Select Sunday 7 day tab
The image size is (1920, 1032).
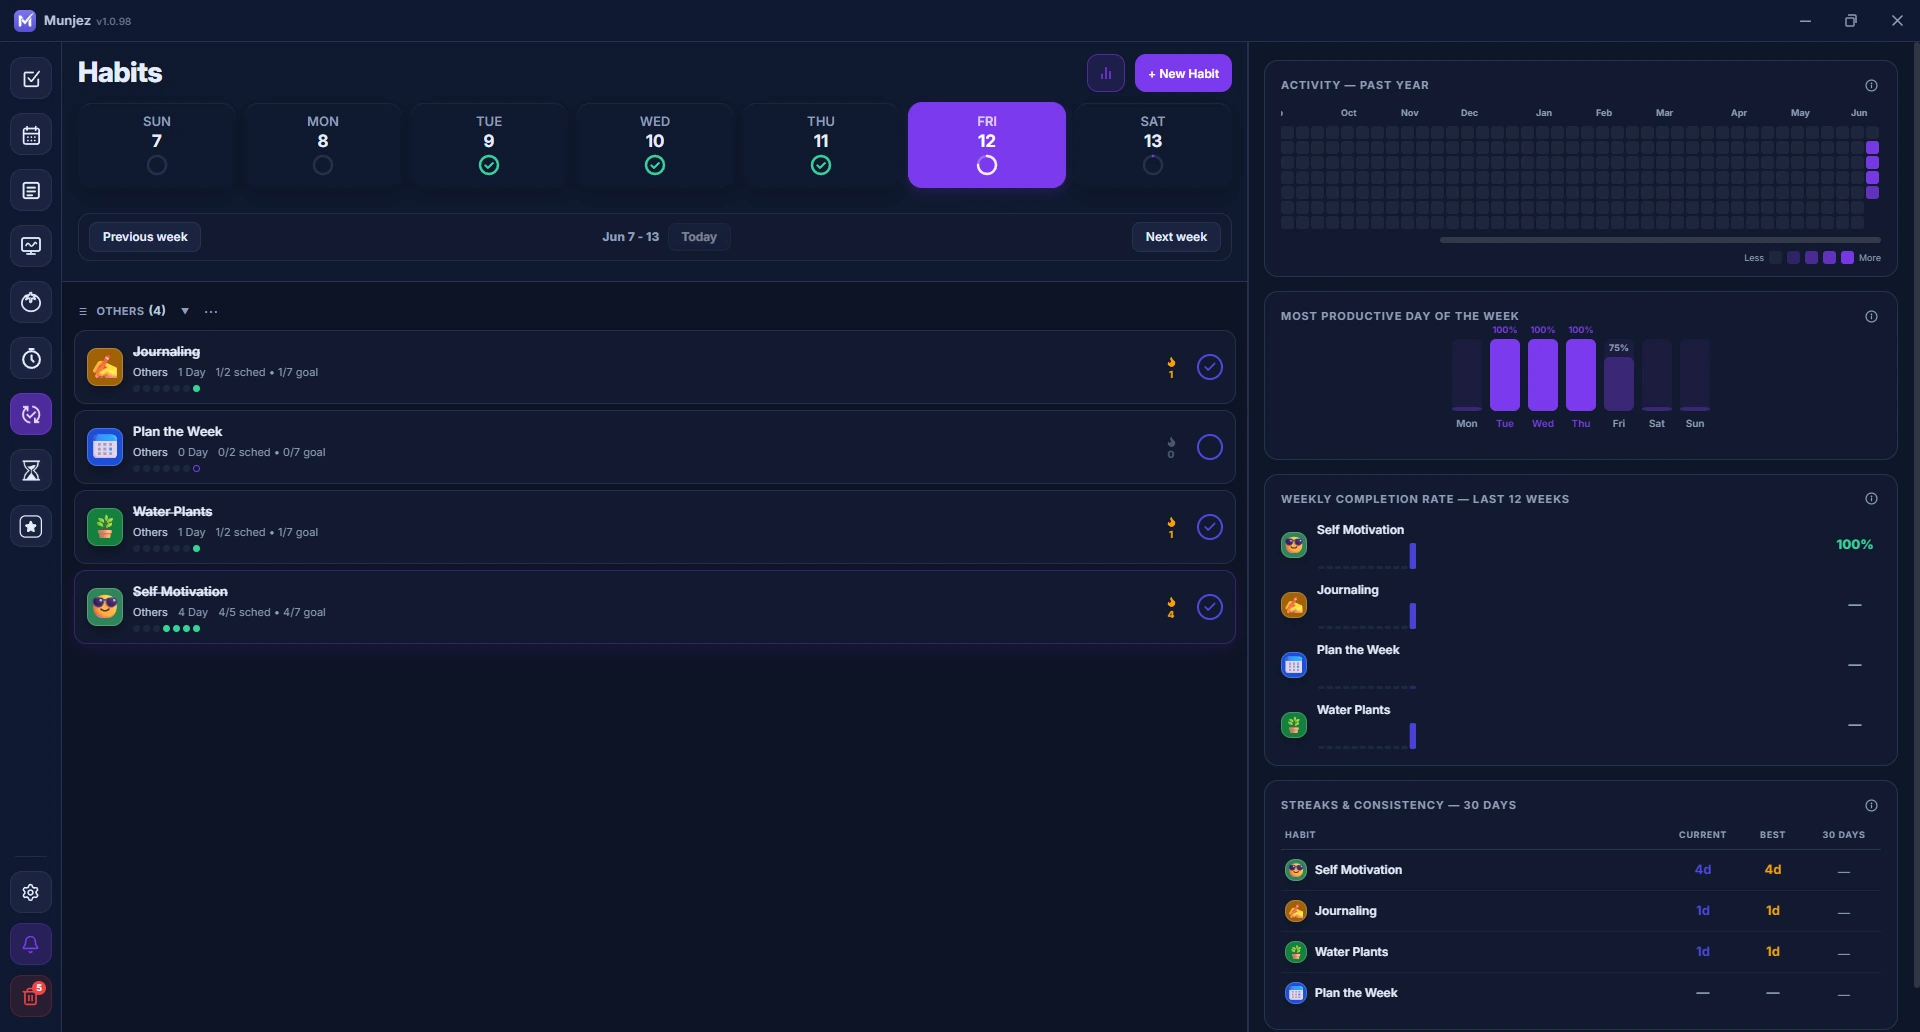(157, 145)
